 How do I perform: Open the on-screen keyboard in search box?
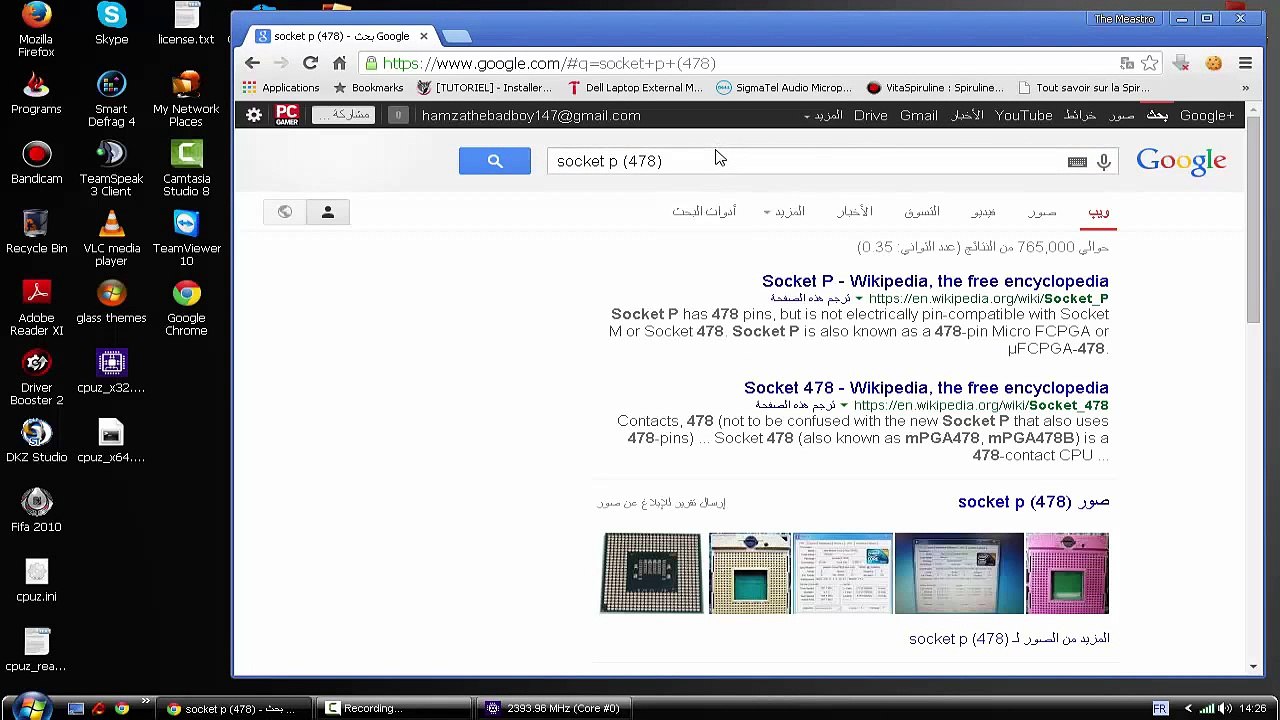1077,161
